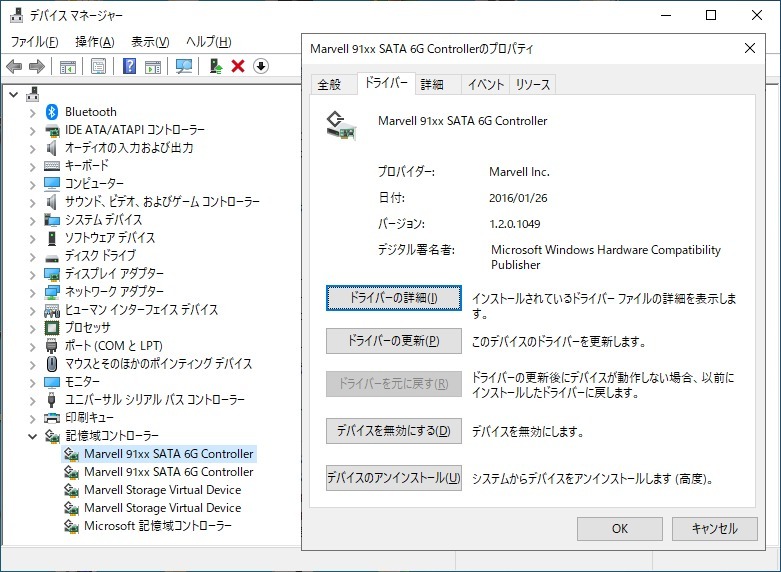Click the Bluetooth category icon
781x572 pixels.
[52, 112]
